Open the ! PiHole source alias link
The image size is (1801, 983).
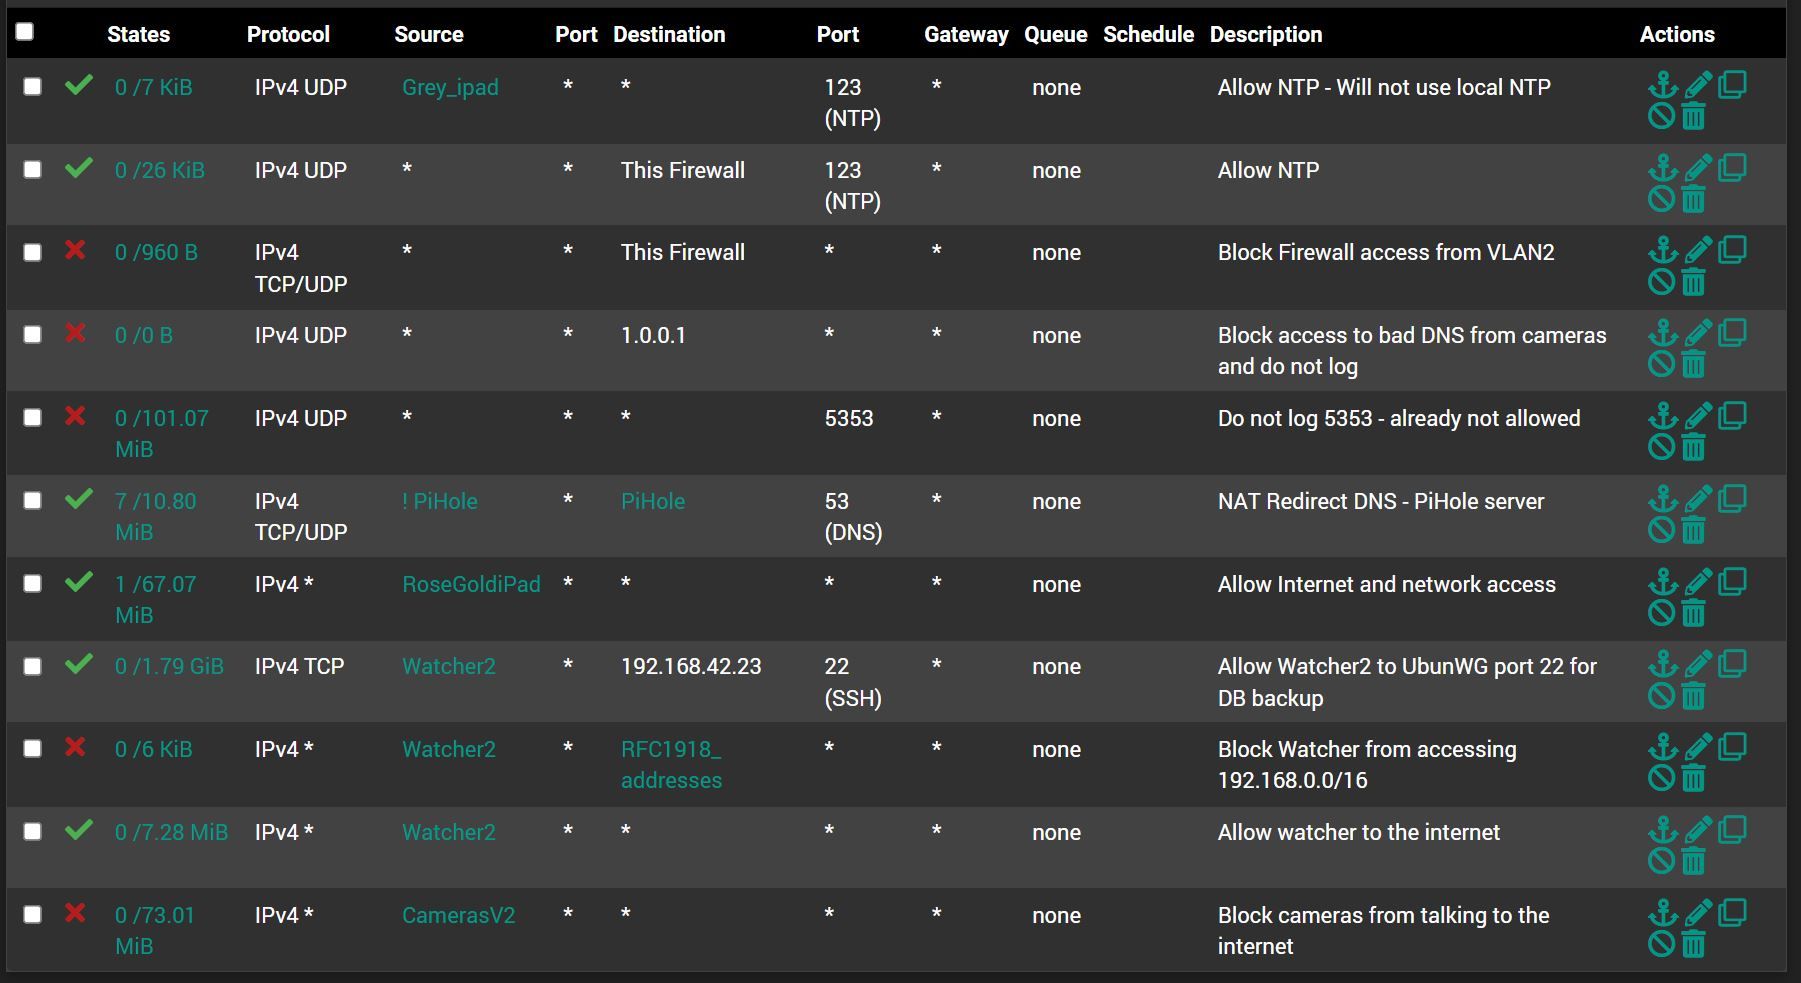[x=440, y=501]
